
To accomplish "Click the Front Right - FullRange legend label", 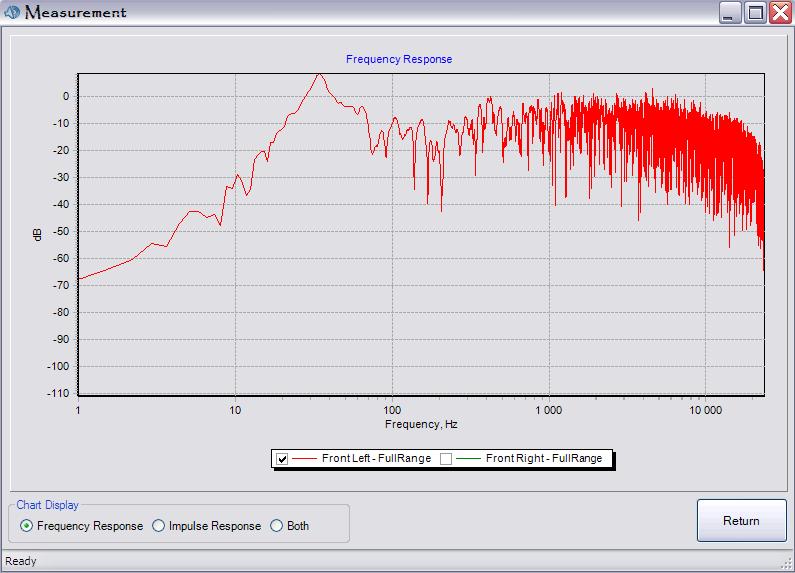I will pyautogui.click(x=544, y=458).
